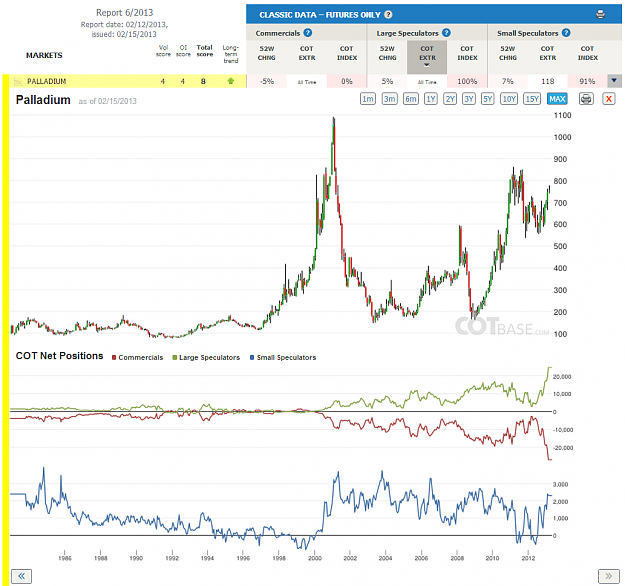Open the Commercials help question mark
This screenshot has width=625, height=586.
(x=307, y=33)
